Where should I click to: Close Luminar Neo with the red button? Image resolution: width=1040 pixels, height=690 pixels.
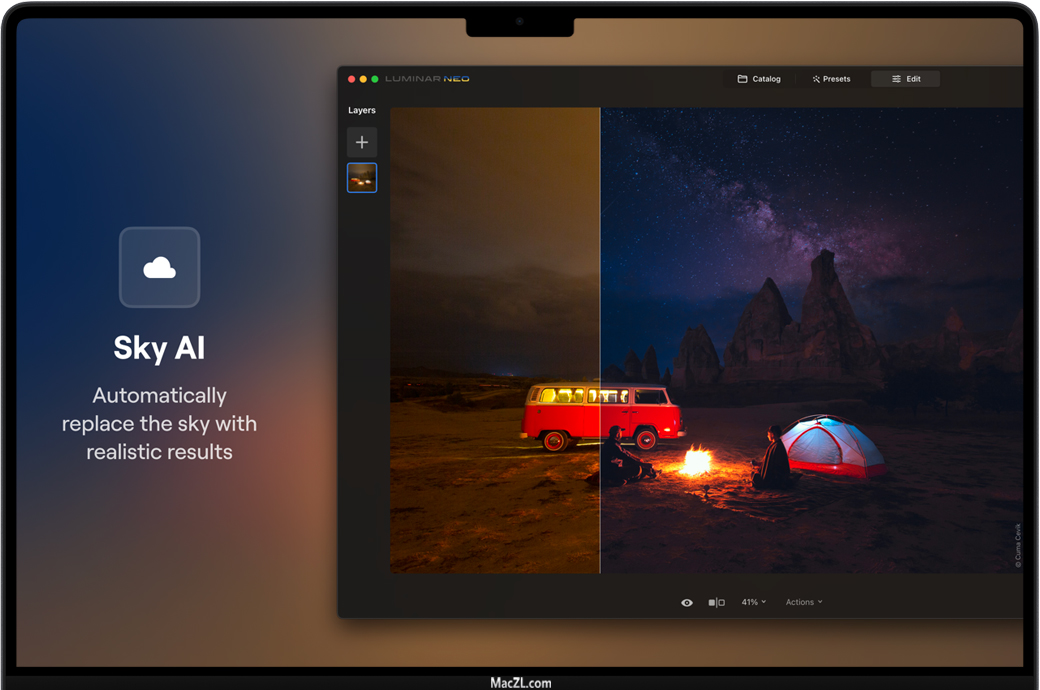pos(351,79)
